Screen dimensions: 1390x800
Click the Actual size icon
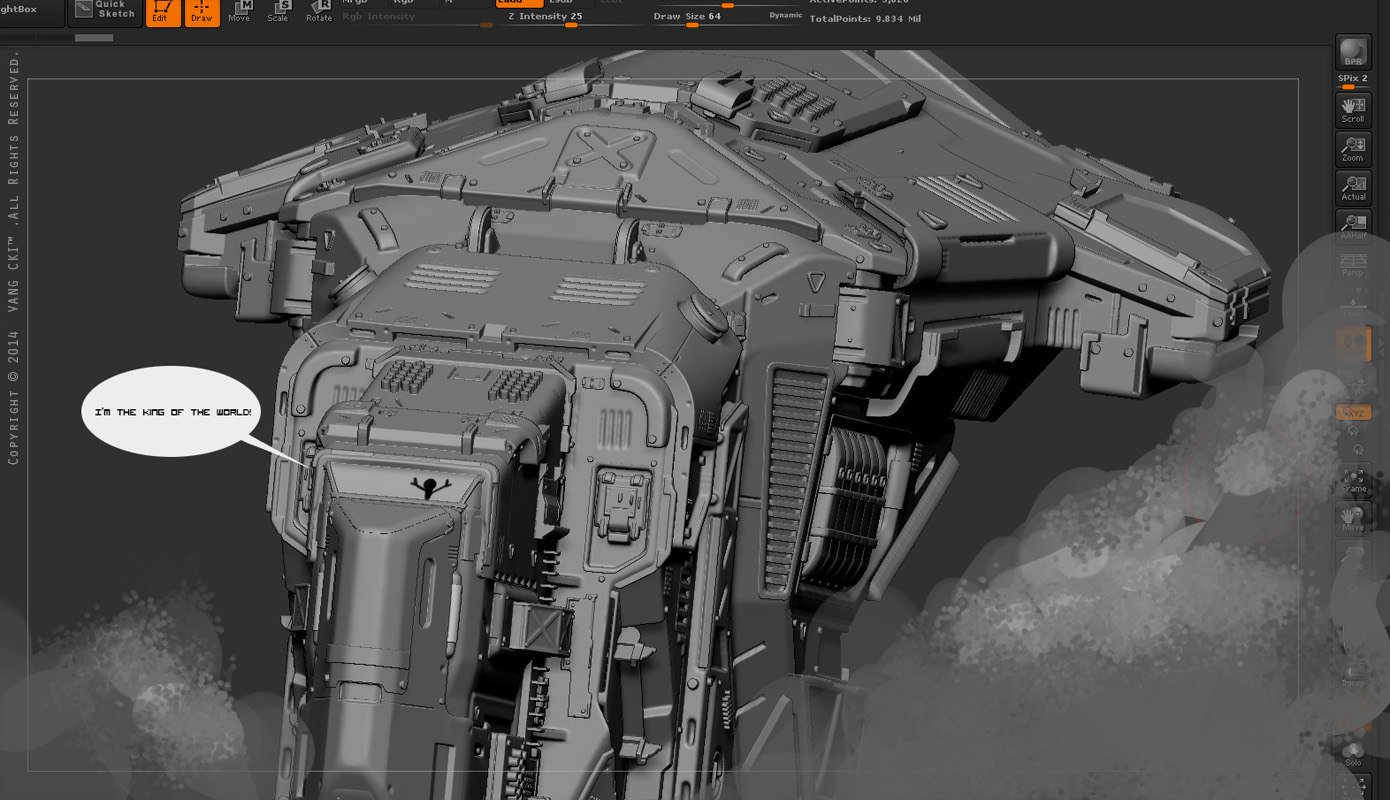pyautogui.click(x=1353, y=188)
